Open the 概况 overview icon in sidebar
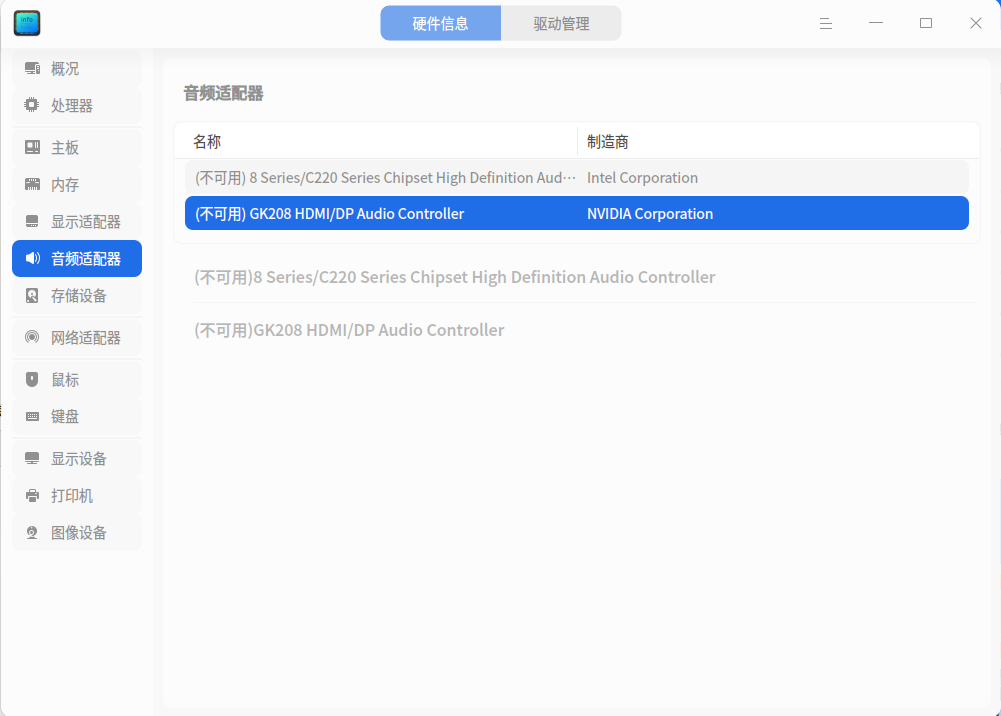 tap(32, 68)
